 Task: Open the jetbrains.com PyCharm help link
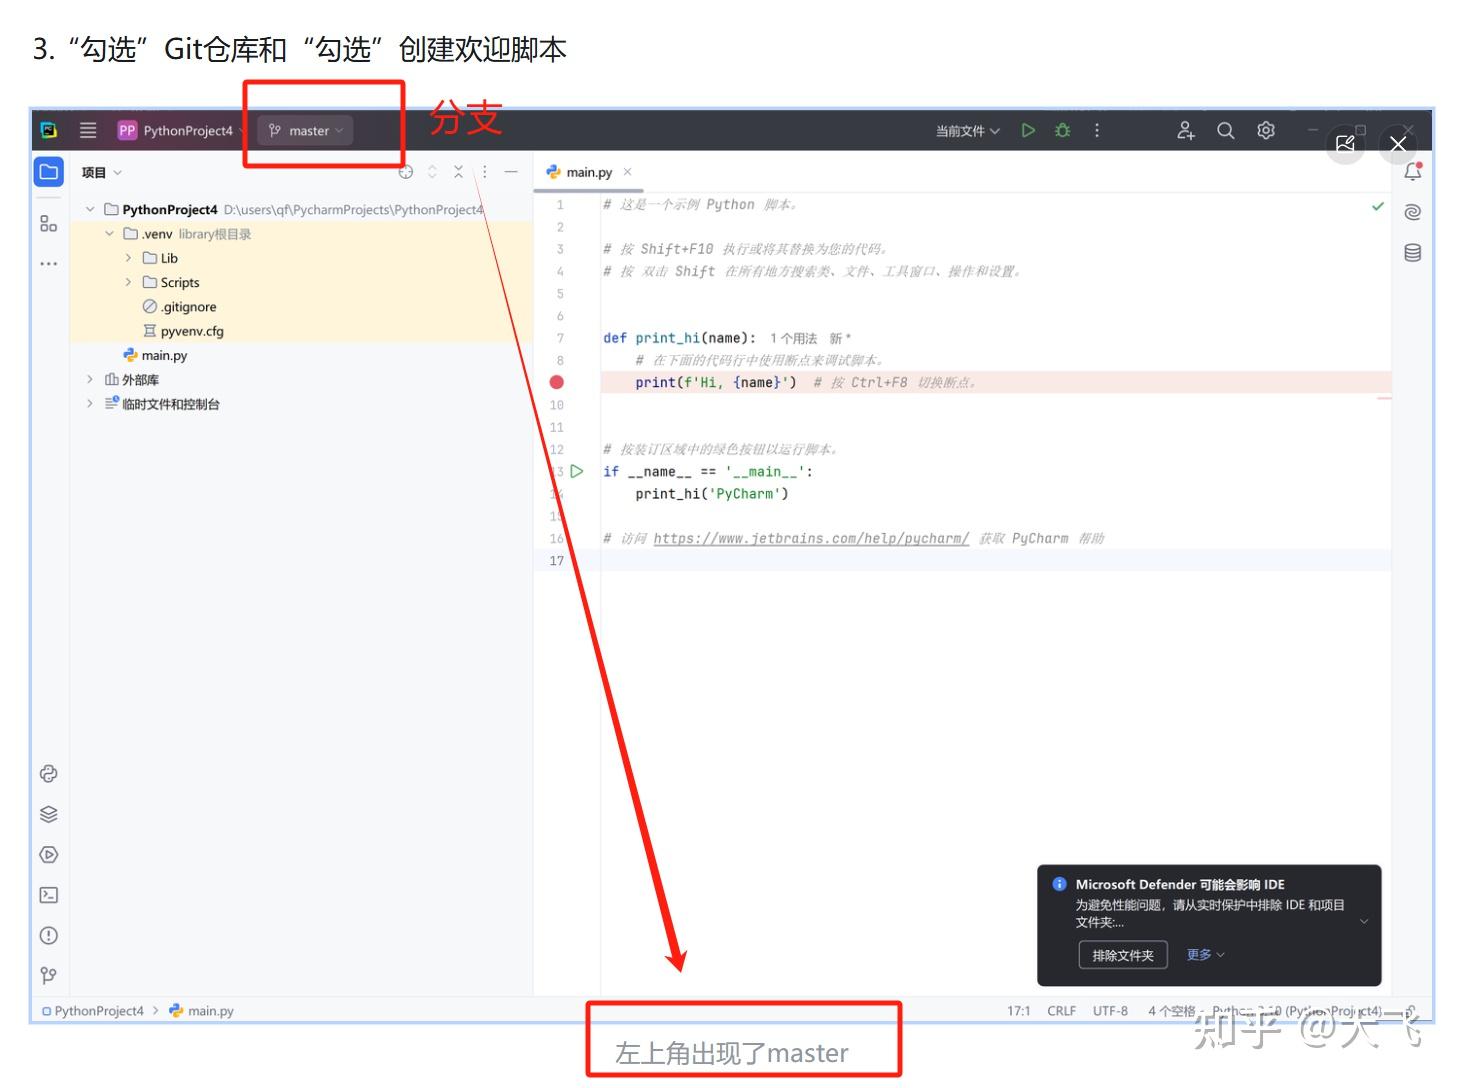pos(810,538)
